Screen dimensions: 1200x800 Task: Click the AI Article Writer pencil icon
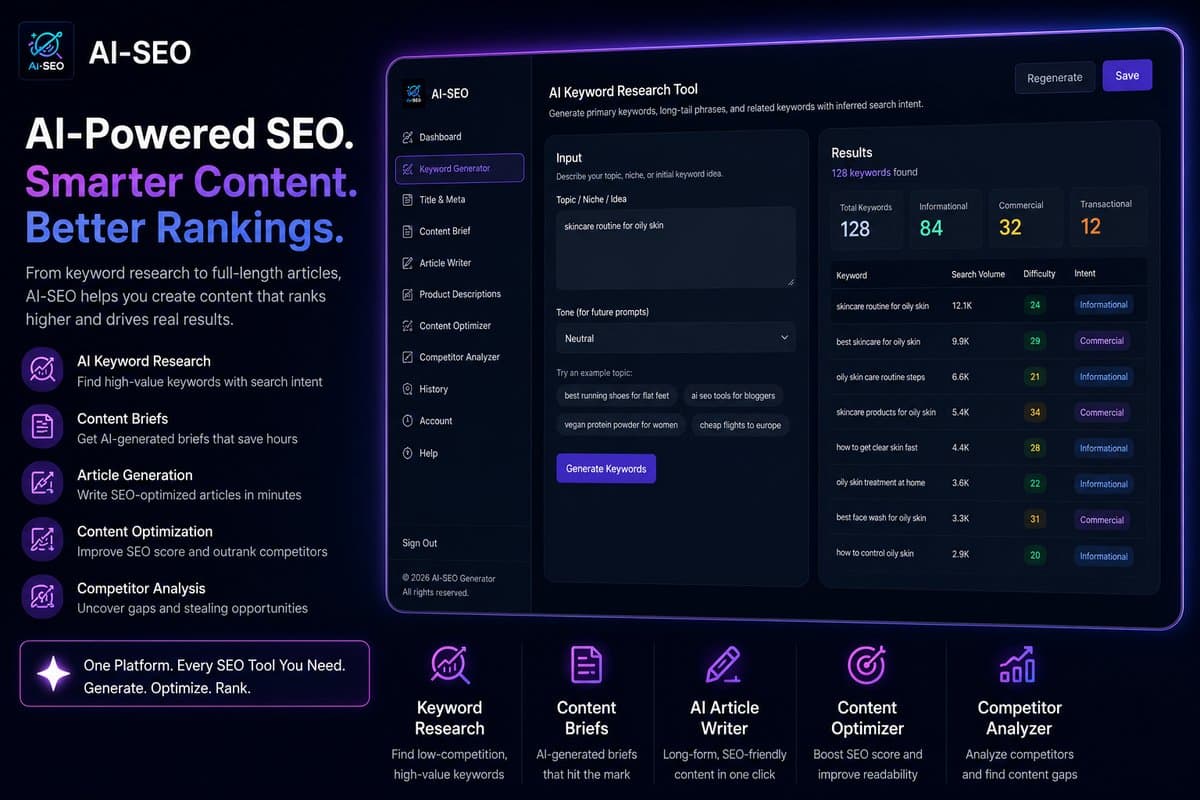pos(723,664)
